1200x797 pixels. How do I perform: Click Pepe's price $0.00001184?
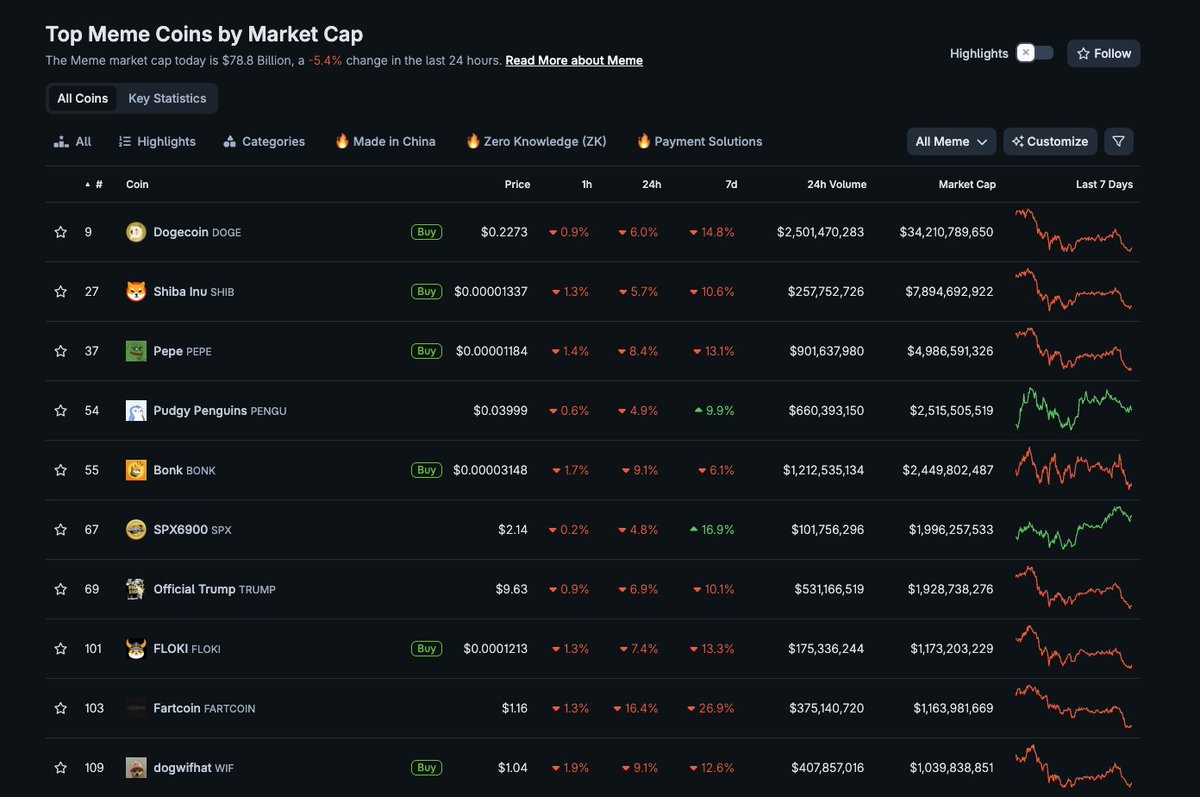click(492, 351)
